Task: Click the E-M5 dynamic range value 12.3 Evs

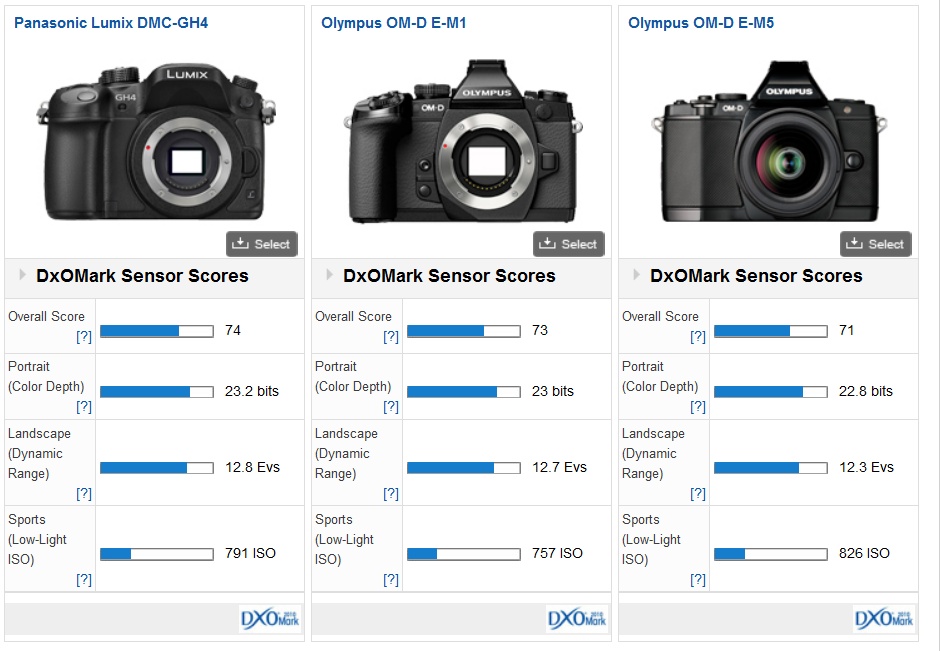Action: point(866,467)
